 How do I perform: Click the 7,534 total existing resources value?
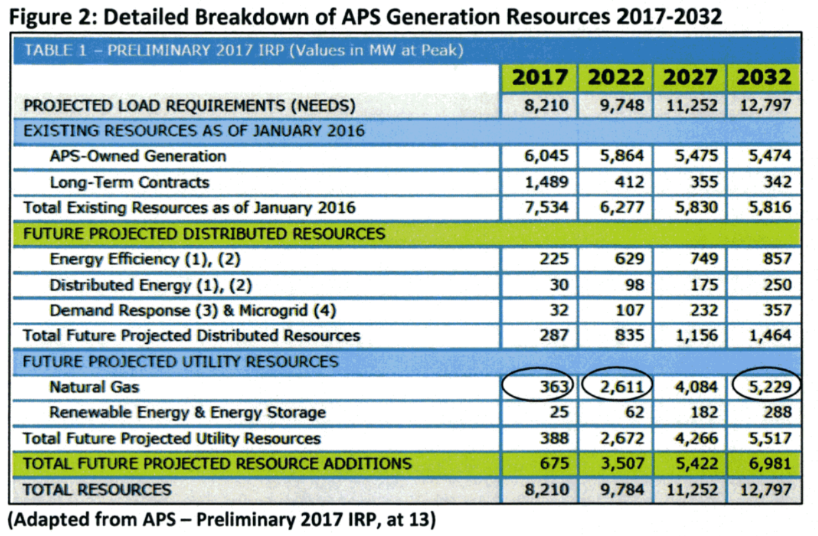(546, 207)
